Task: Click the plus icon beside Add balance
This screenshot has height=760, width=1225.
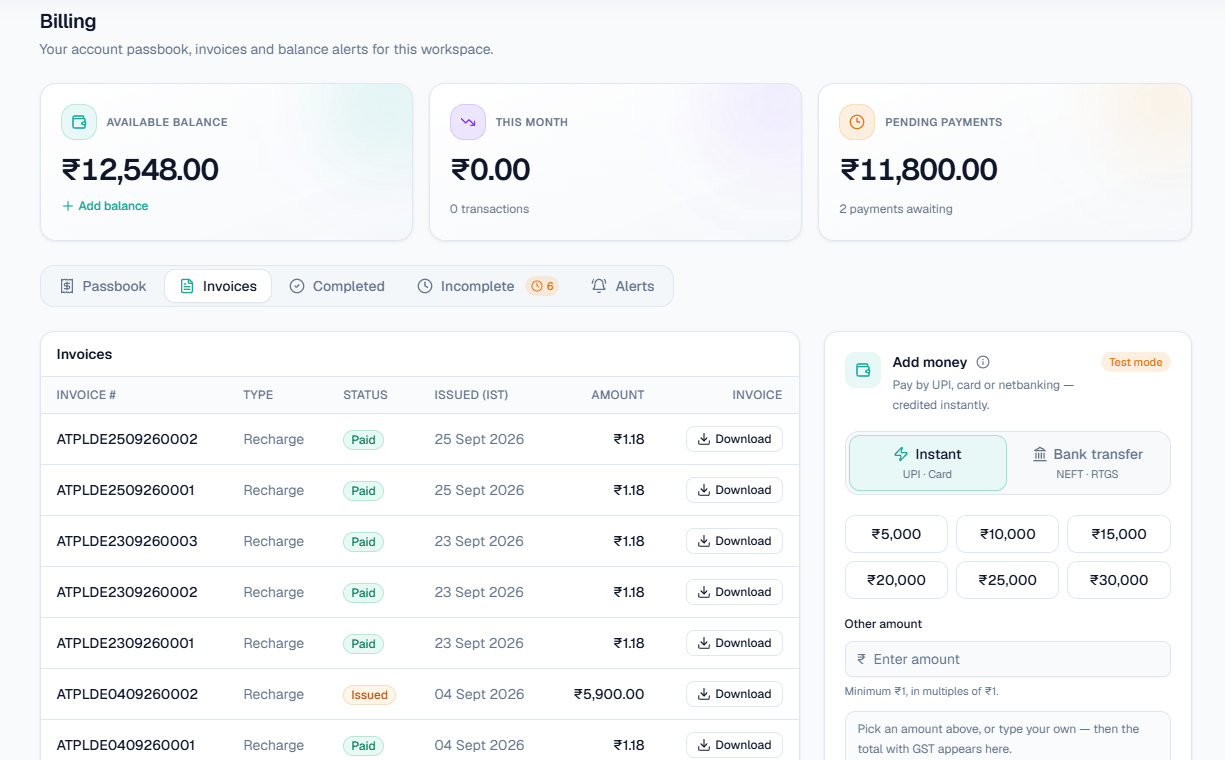Action: (68, 206)
